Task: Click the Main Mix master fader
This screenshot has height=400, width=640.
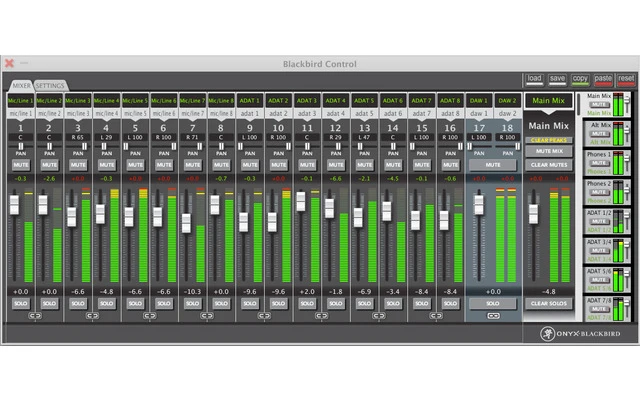Action: pyautogui.click(x=533, y=214)
